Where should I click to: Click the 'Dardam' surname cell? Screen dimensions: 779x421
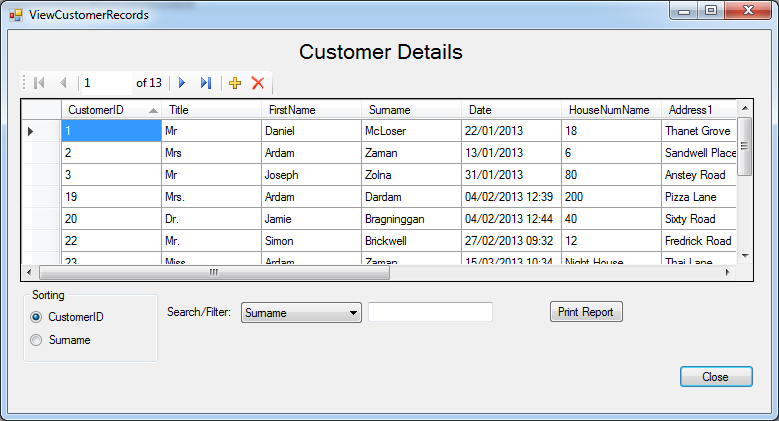coord(411,197)
